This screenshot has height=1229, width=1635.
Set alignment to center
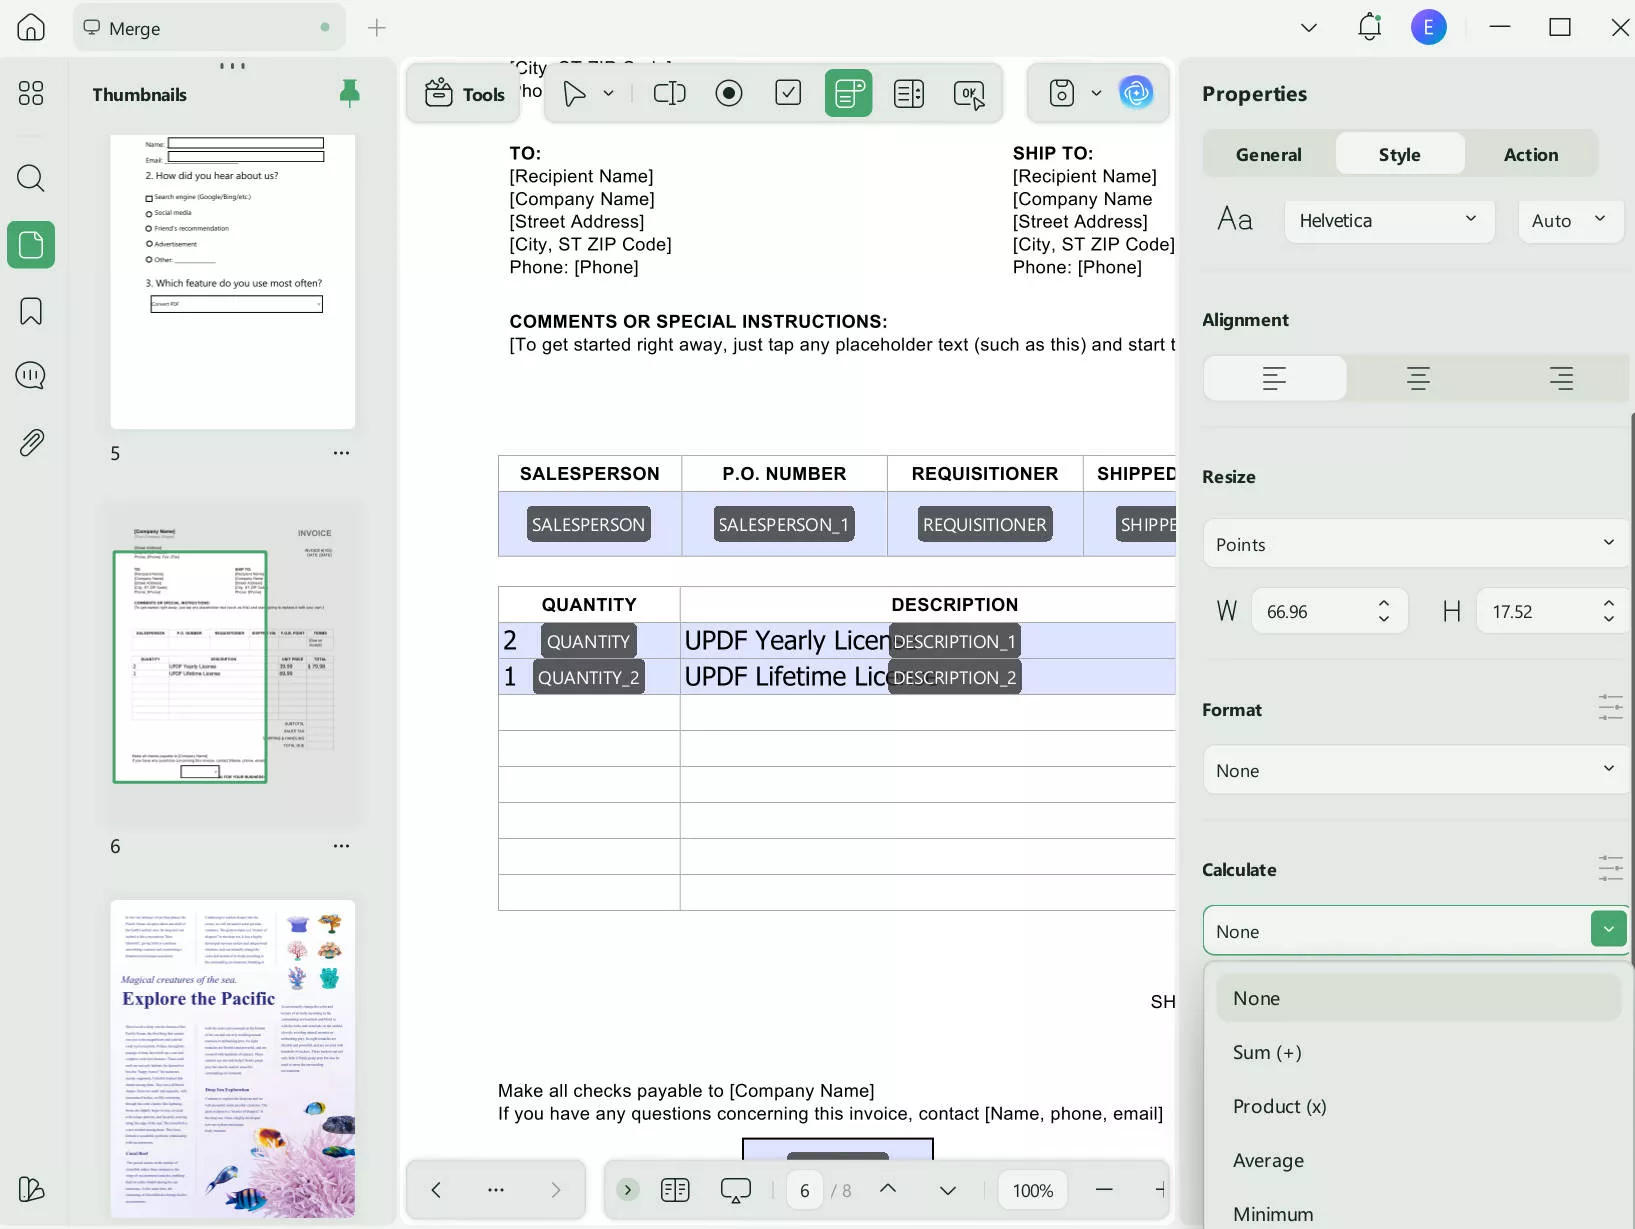coord(1417,378)
